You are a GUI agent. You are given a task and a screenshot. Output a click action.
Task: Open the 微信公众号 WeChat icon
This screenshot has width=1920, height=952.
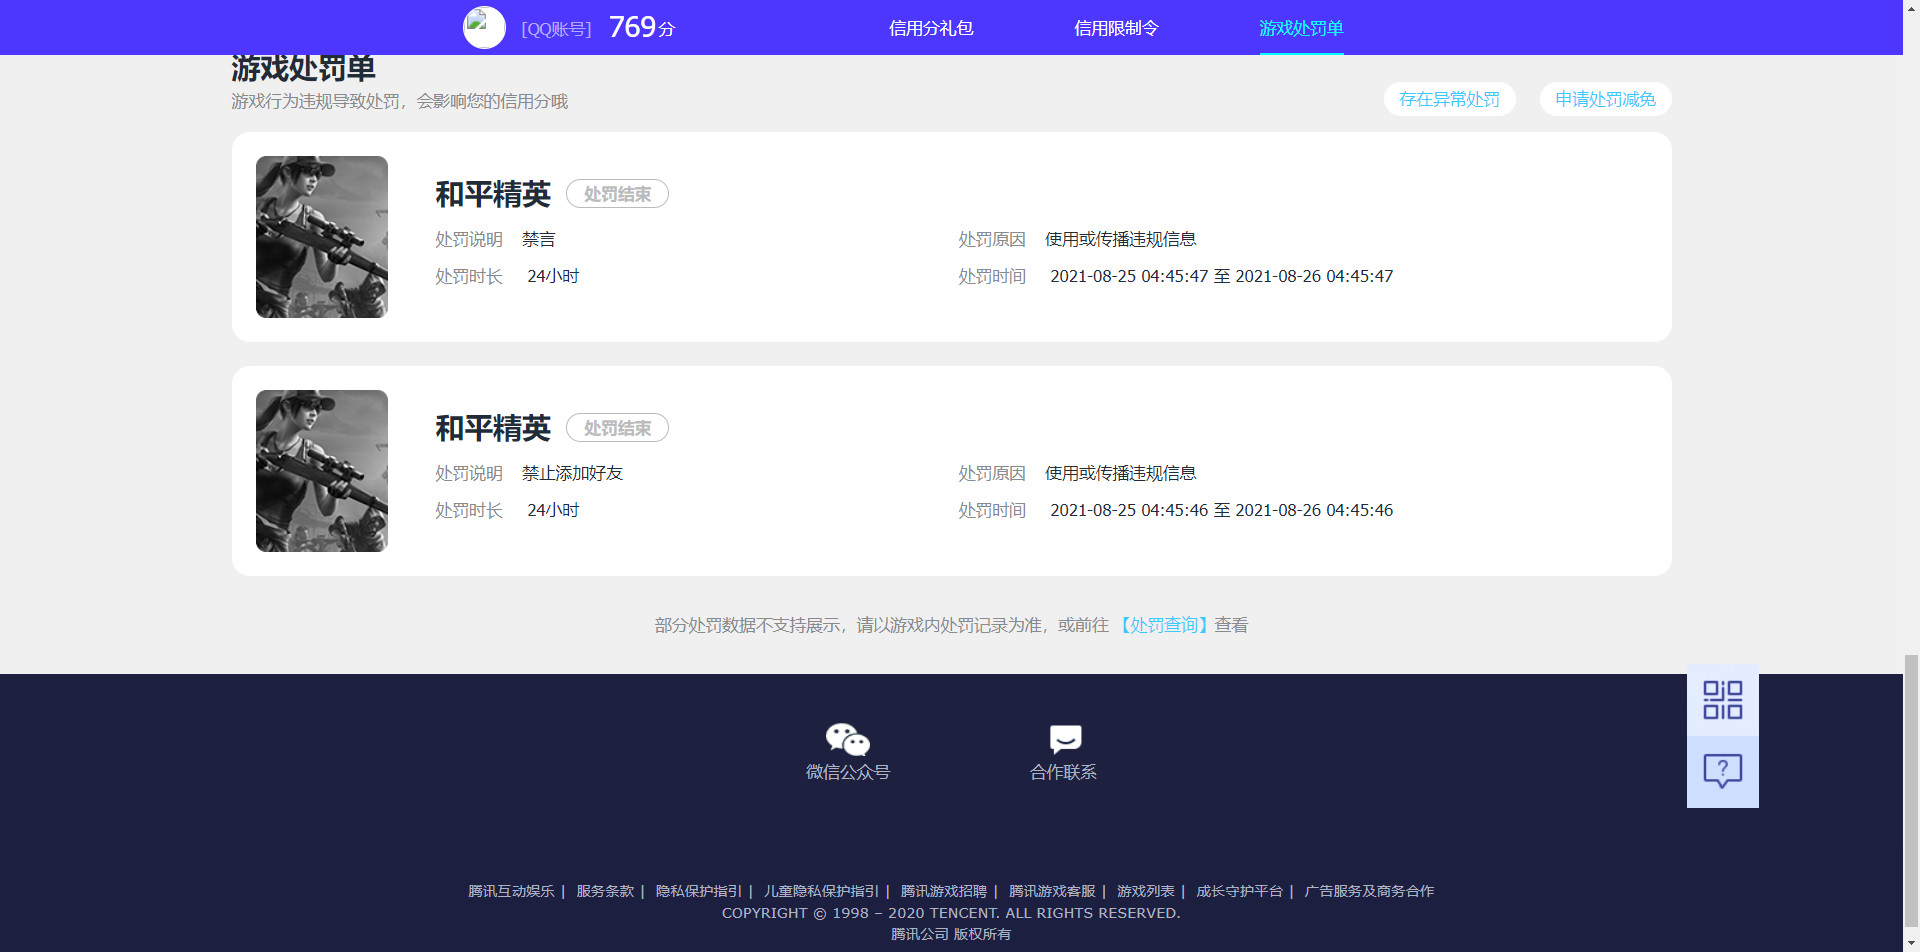click(x=848, y=739)
